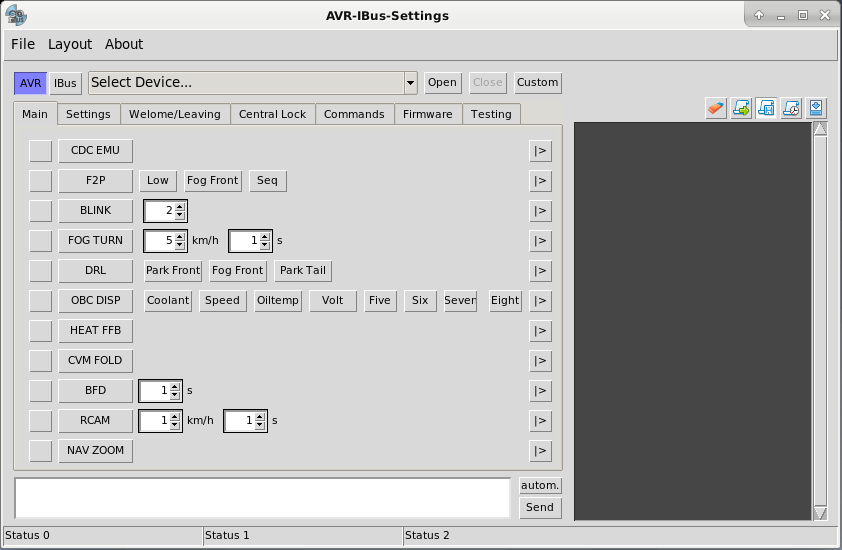Click the |> button in HEAT FFB row

point(540,331)
